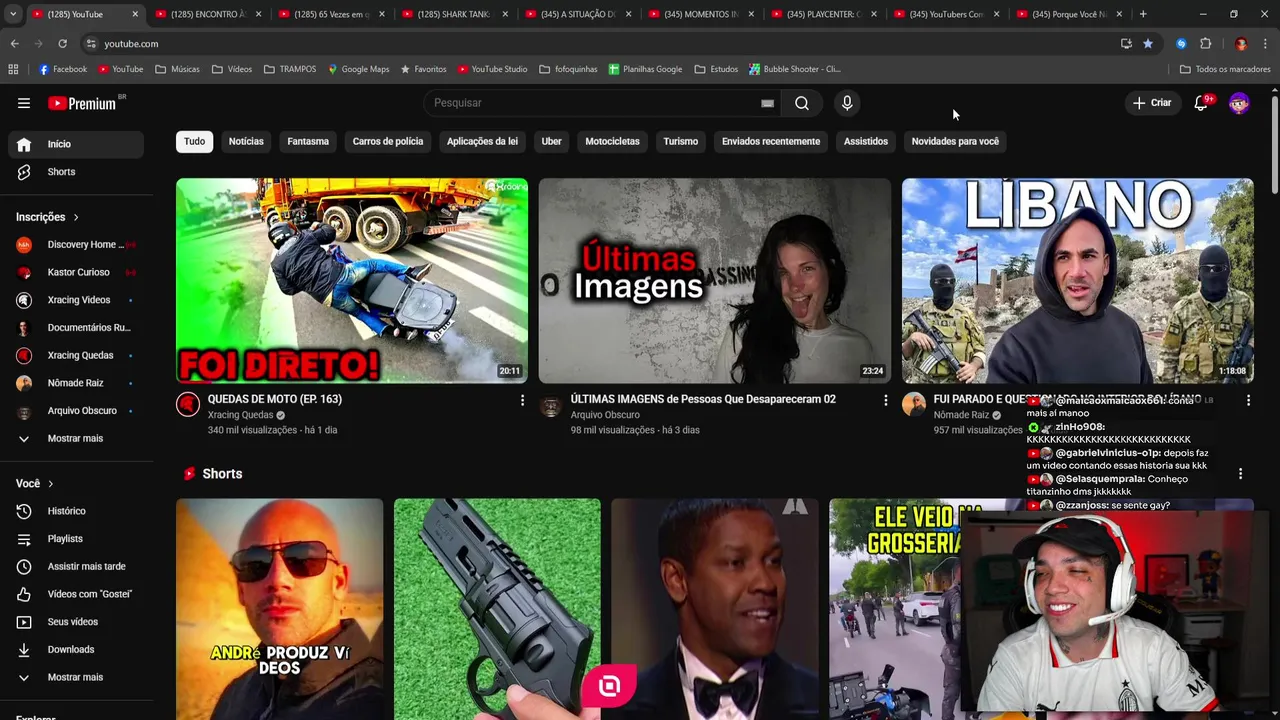Bookmark page with the star icon
1280x720 pixels.
pos(1148,44)
